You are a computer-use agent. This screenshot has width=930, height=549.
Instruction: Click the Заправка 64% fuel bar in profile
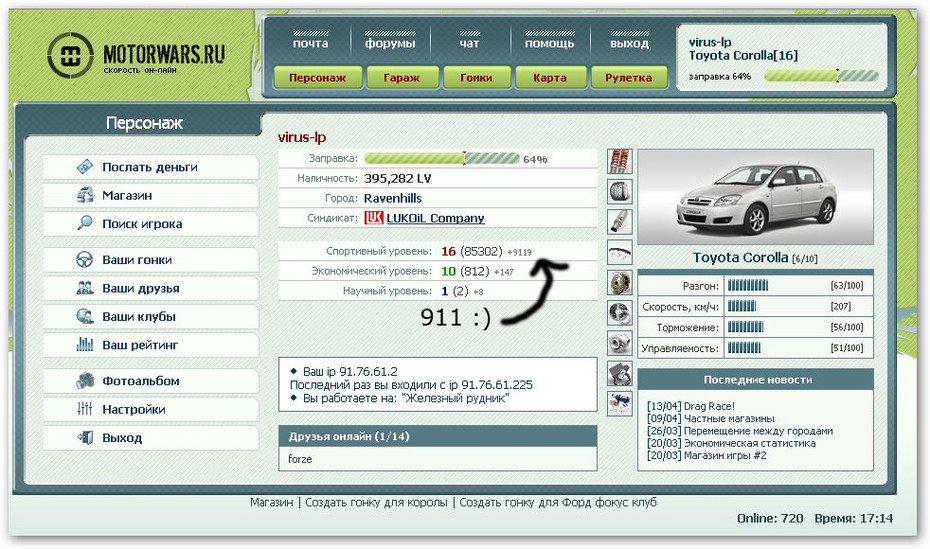pyautogui.click(x=442, y=158)
